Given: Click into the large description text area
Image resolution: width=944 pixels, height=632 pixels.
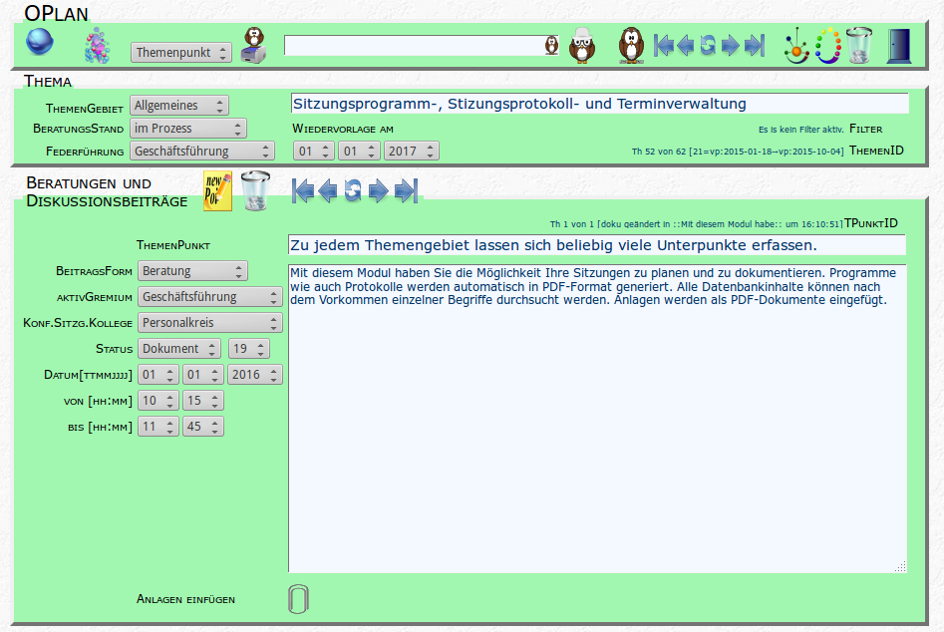Looking at the screenshot, I should point(597,430).
